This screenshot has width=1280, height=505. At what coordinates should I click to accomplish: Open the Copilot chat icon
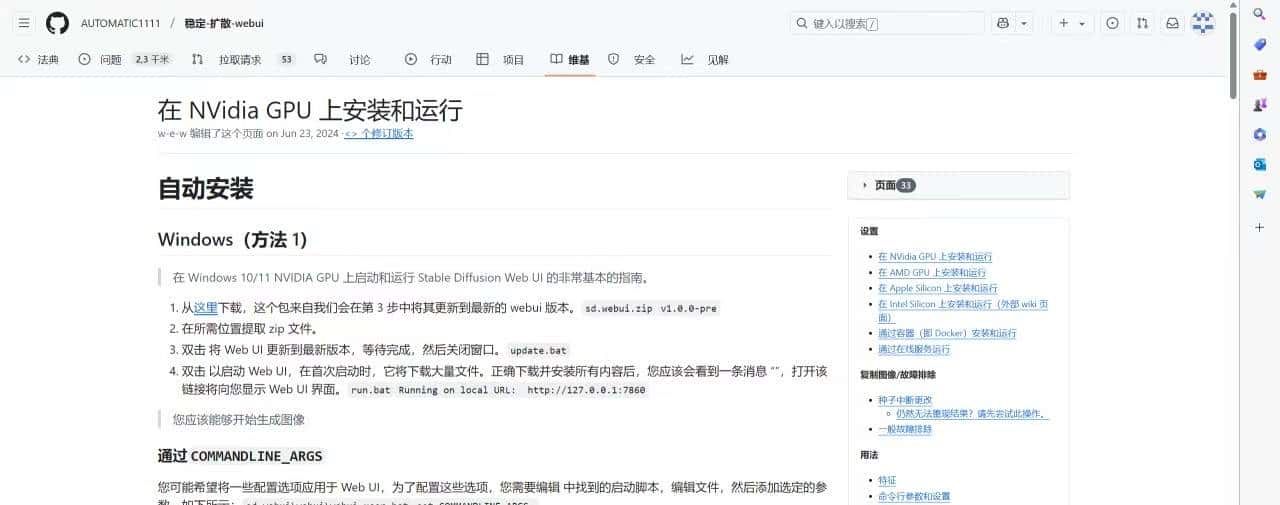click(x=1003, y=23)
